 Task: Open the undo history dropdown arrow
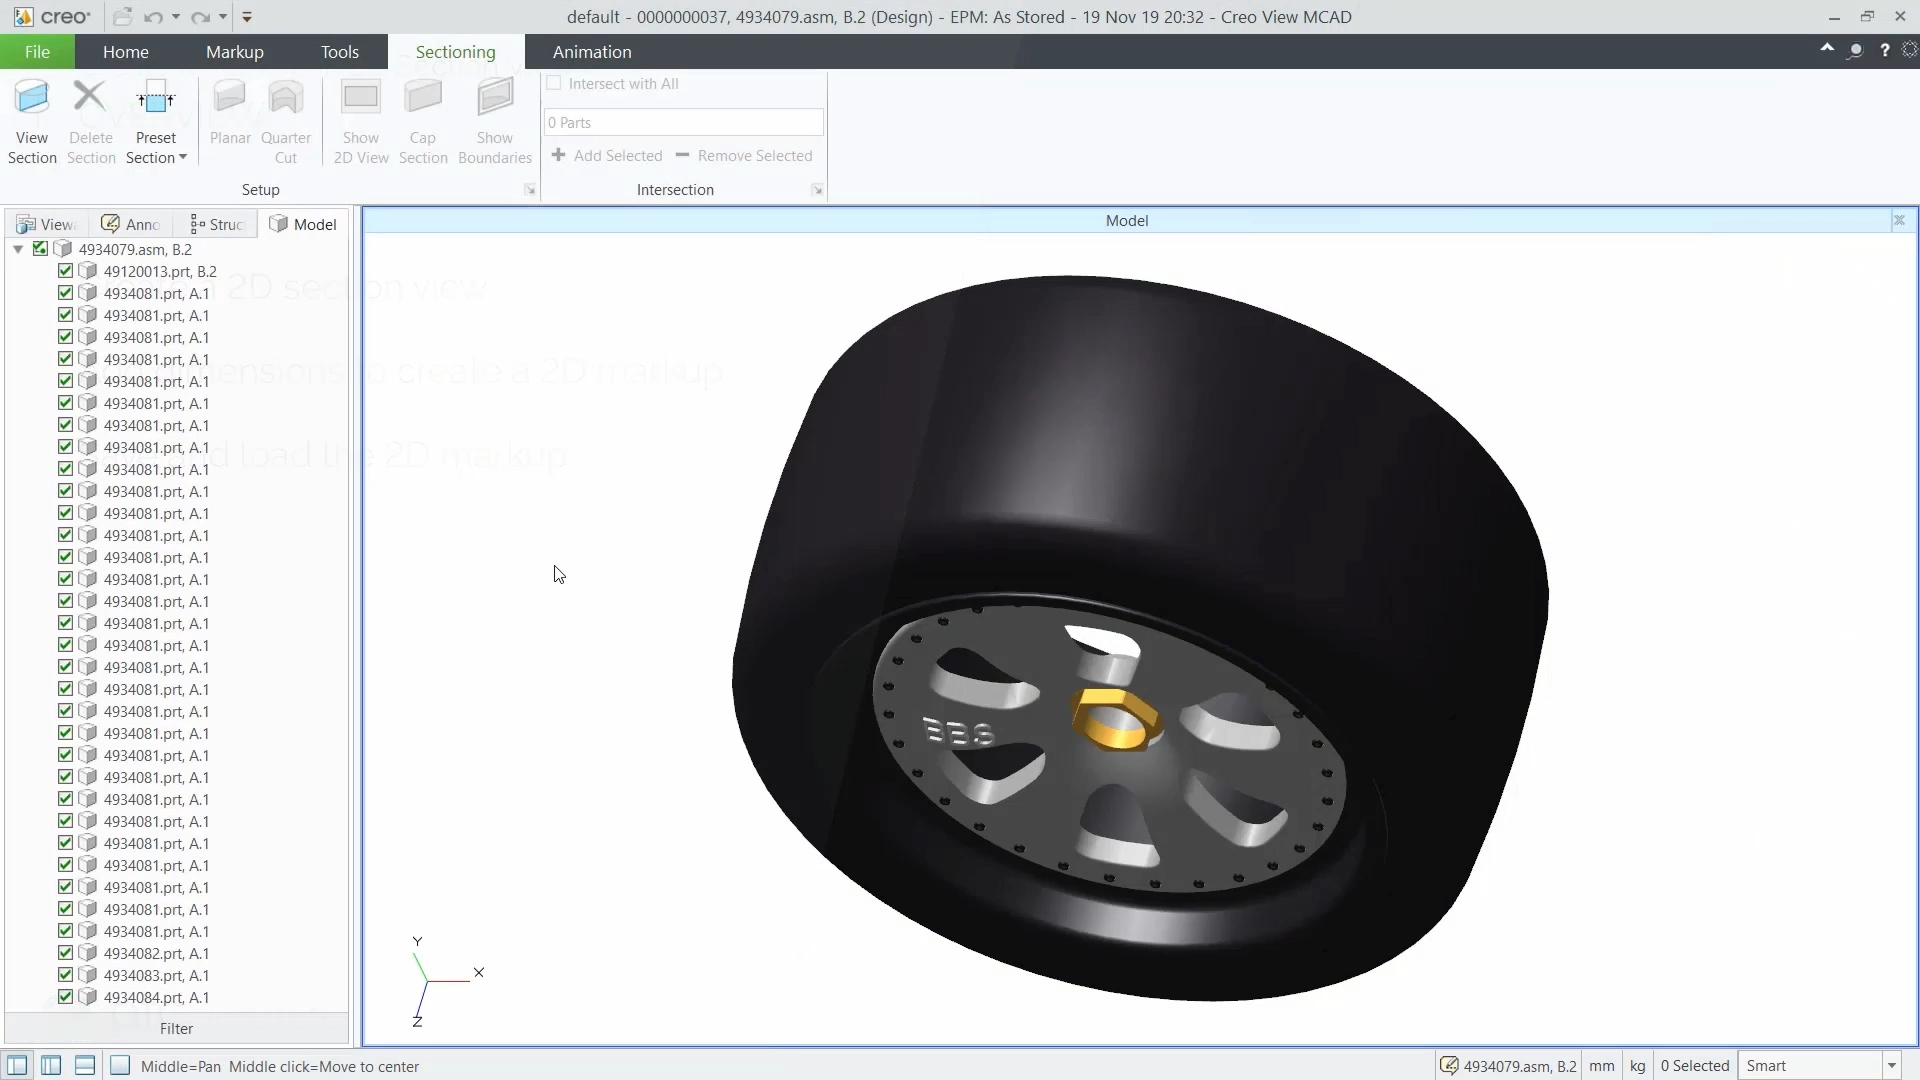point(176,17)
